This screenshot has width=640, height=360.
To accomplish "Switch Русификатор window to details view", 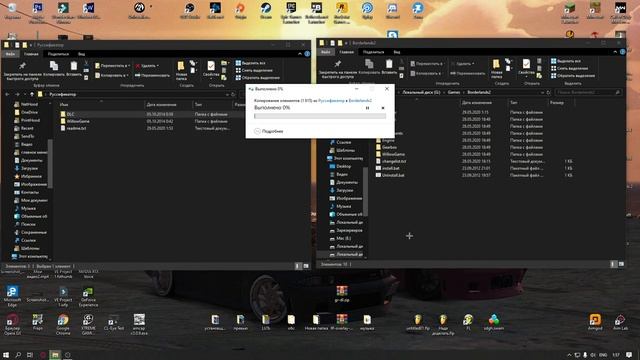I will pyautogui.click(x=298, y=266).
